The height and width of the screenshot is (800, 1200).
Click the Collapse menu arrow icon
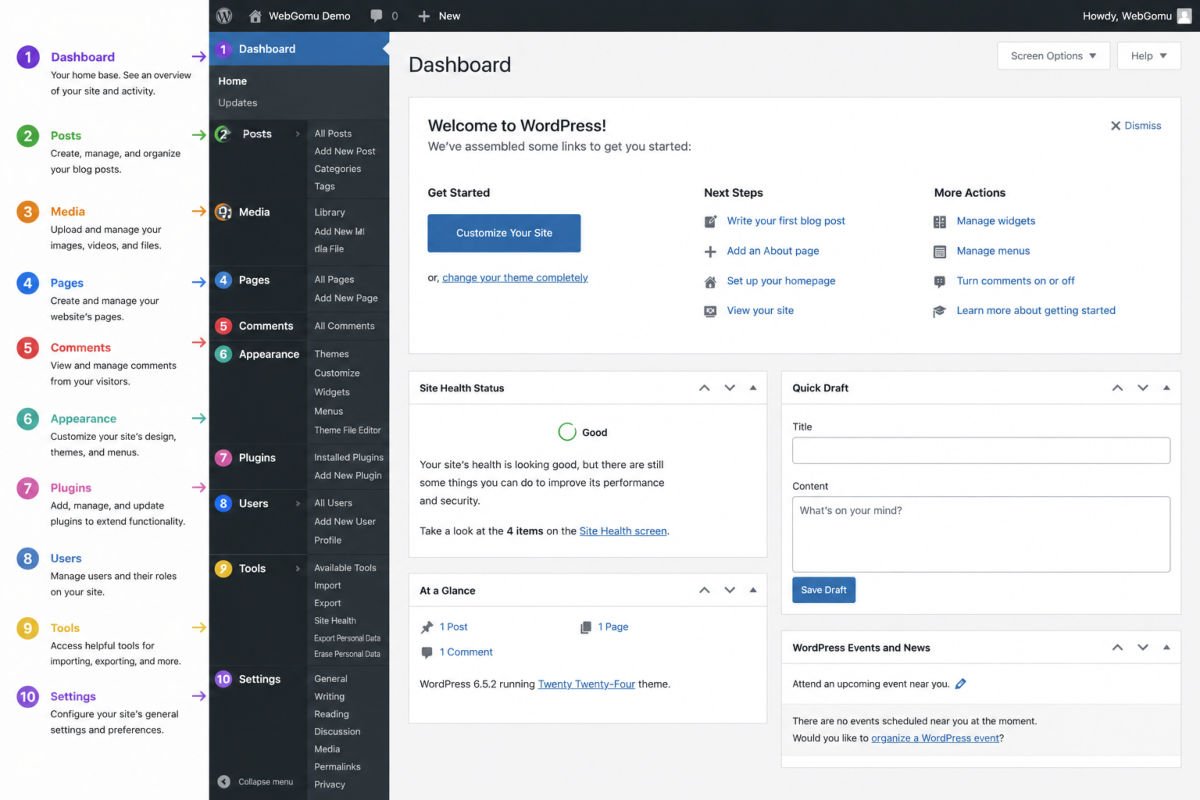(x=224, y=782)
